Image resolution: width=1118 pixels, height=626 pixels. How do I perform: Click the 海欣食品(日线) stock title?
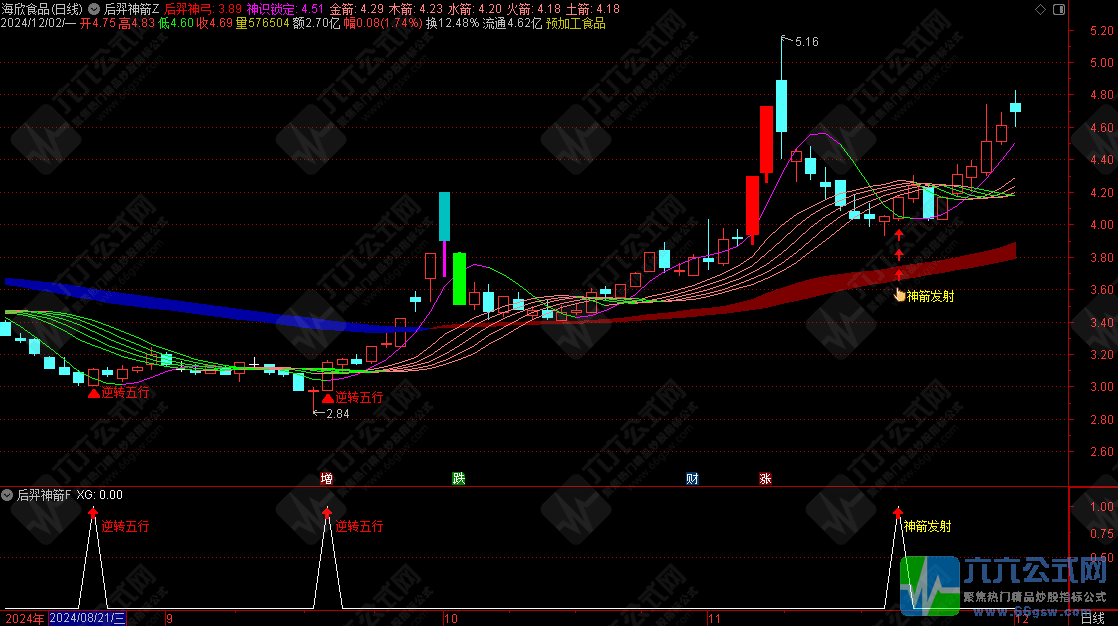(42, 9)
